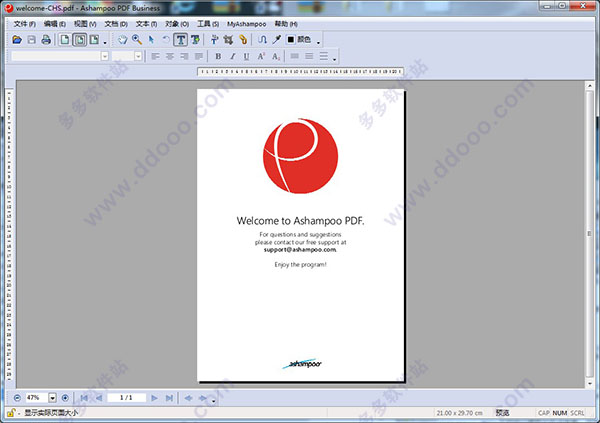Image resolution: width=600 pixels, height=423 pixels.
Task: Align text left
Action: coord(155,56)
